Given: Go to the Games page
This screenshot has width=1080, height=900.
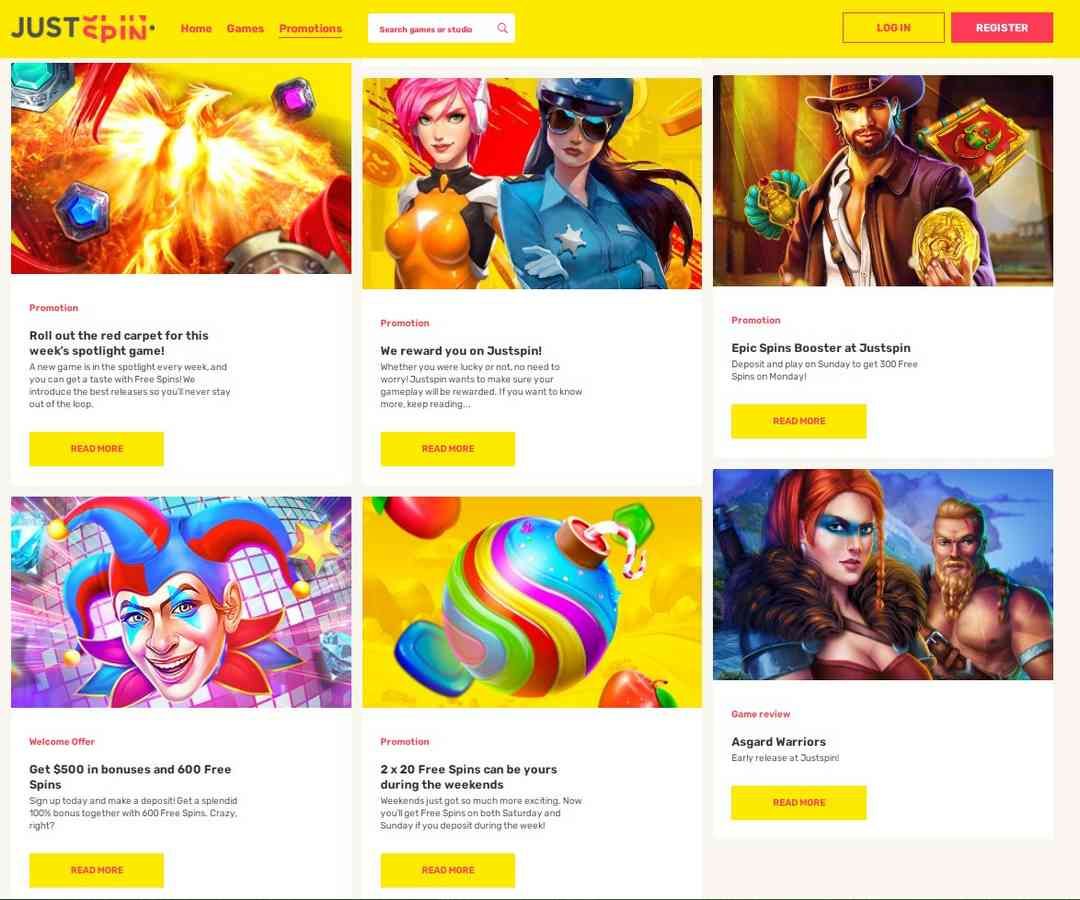Looking at the screenshot, I should pyautogui.click(x=245, y=28).
